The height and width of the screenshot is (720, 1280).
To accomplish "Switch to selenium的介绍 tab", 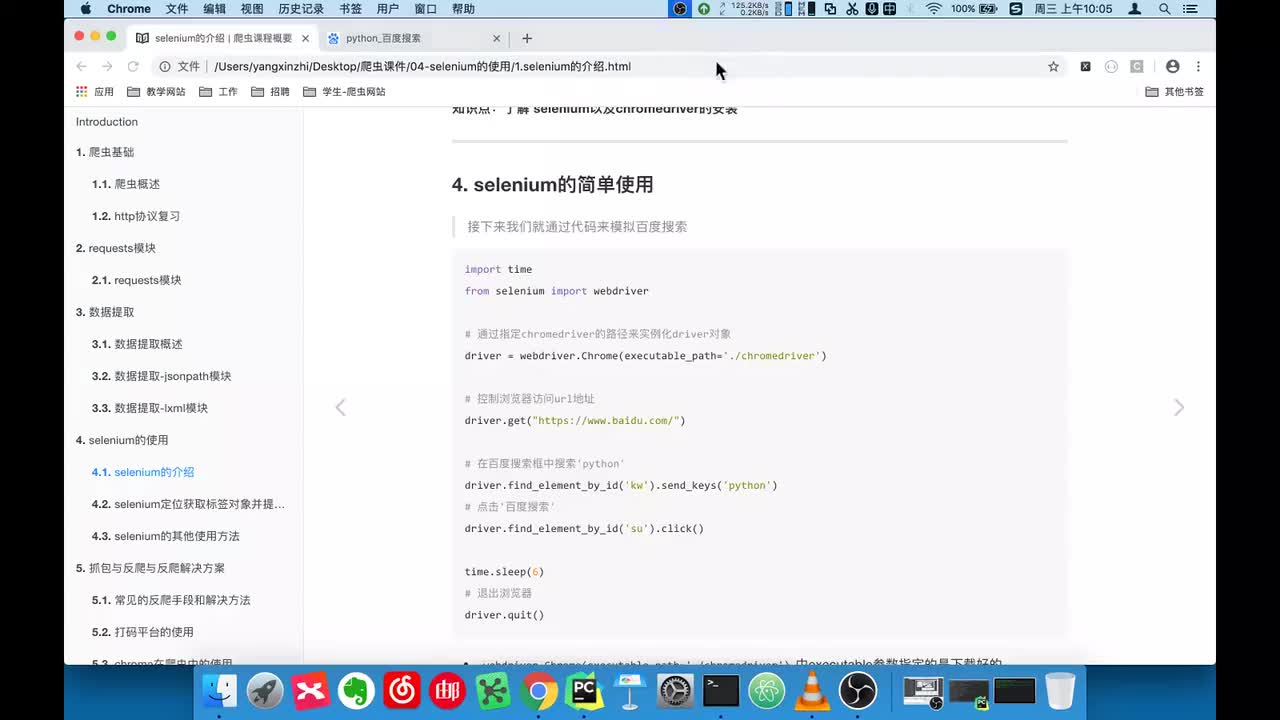I will pos(223,38).
